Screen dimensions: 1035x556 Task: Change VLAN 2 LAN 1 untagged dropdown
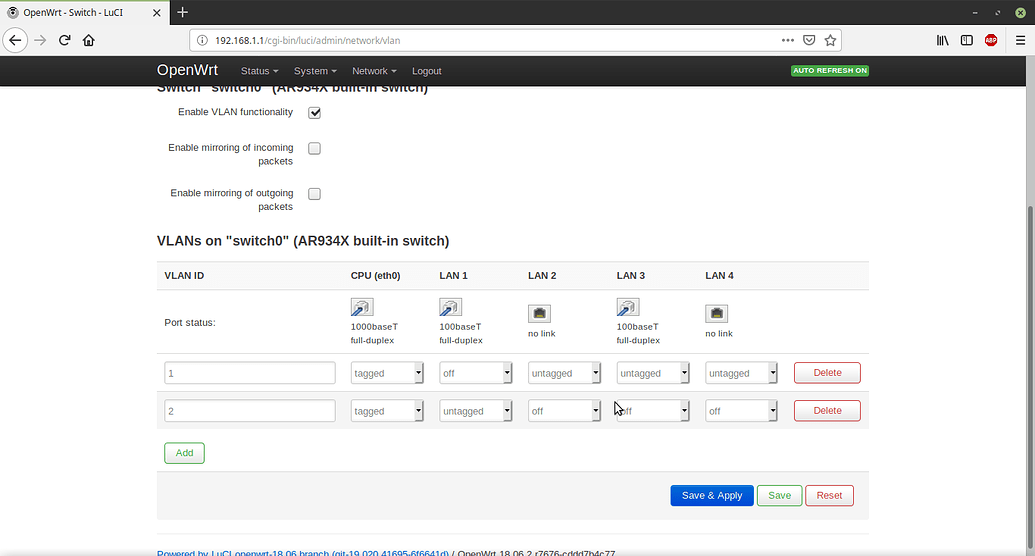[476, 411]
